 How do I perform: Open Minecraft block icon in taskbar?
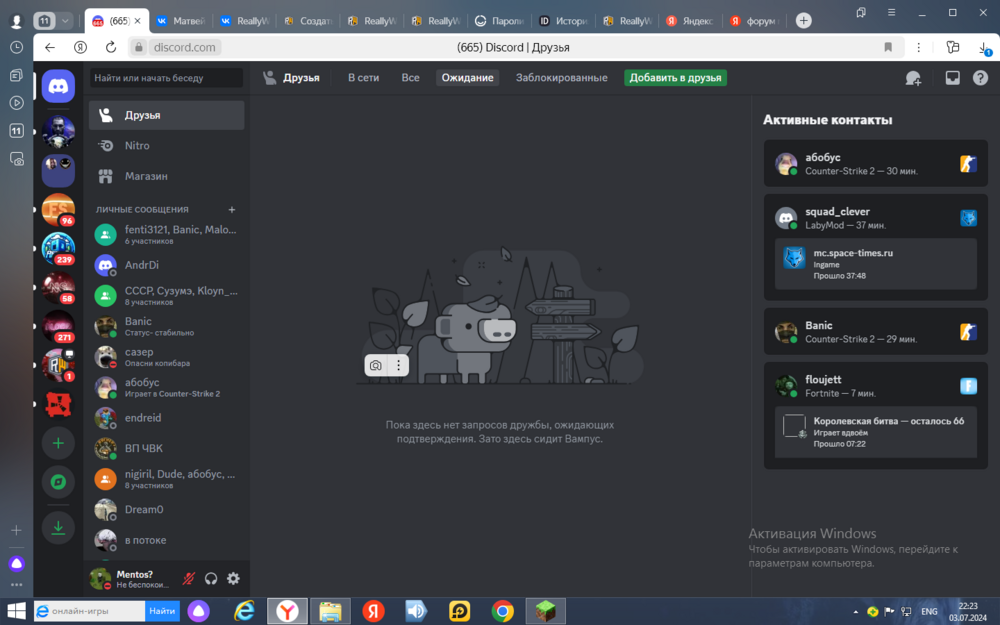click(x=545, y=611)
